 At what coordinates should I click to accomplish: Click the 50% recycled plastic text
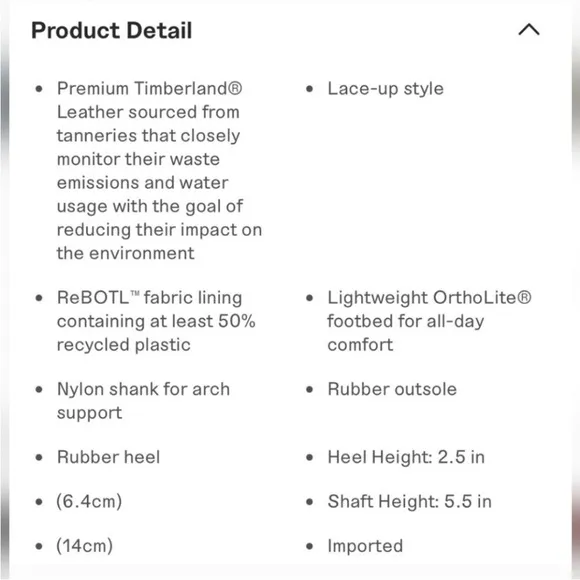point(156,333)
